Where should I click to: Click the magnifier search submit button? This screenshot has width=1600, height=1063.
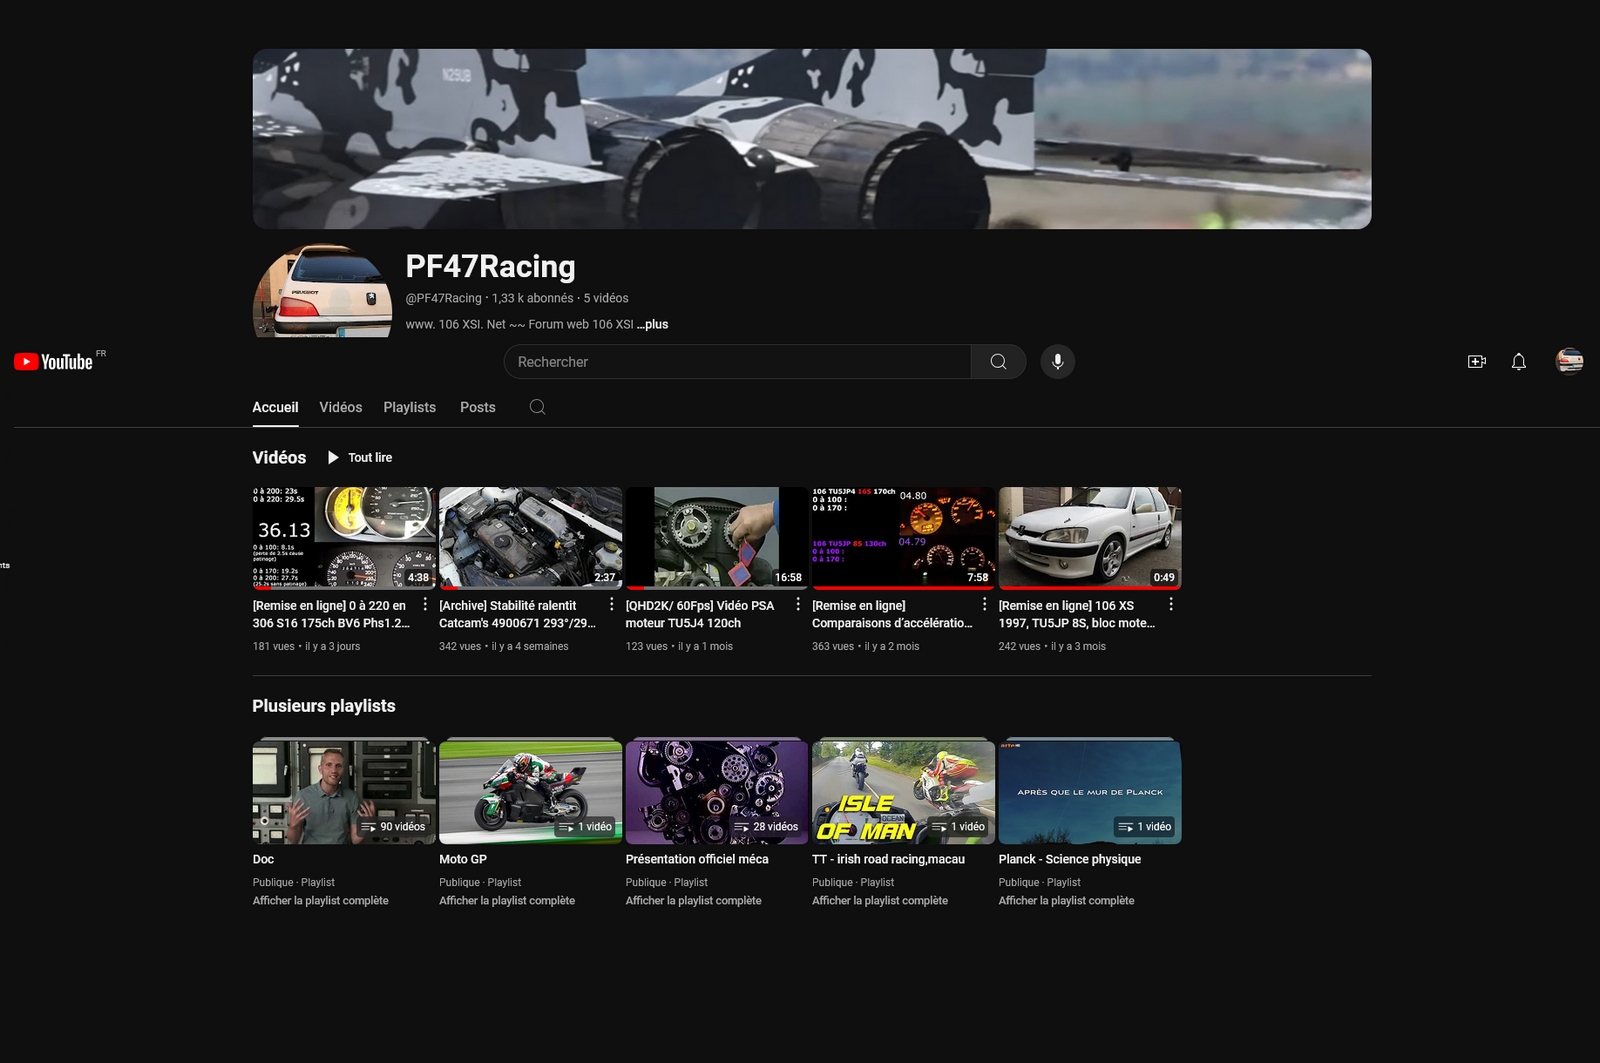point(998,362)
